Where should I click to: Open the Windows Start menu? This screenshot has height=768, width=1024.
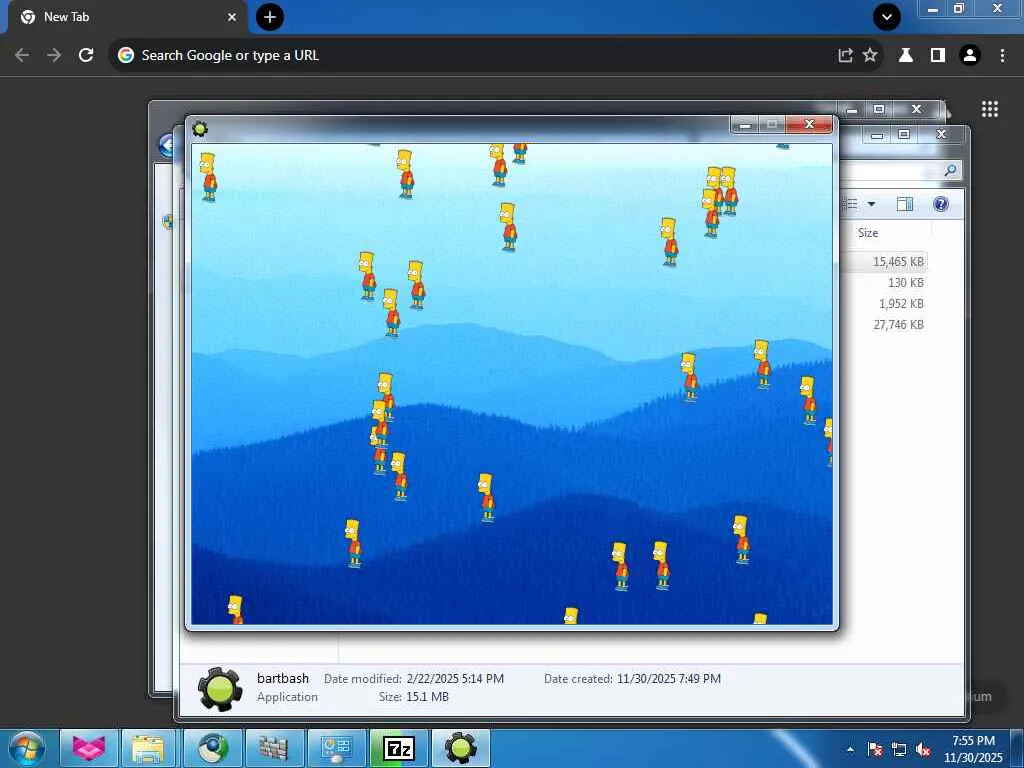[x=27, y=748]
